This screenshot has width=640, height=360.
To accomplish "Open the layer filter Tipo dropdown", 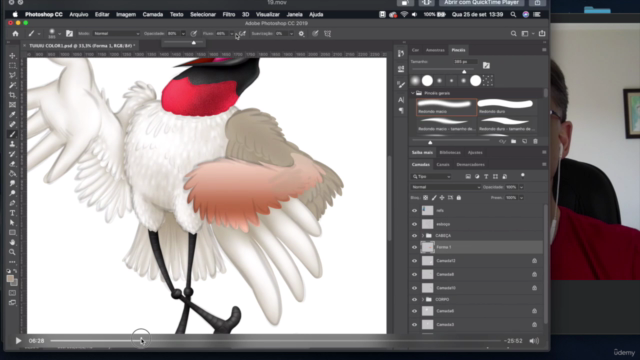I will coord(431,176).
